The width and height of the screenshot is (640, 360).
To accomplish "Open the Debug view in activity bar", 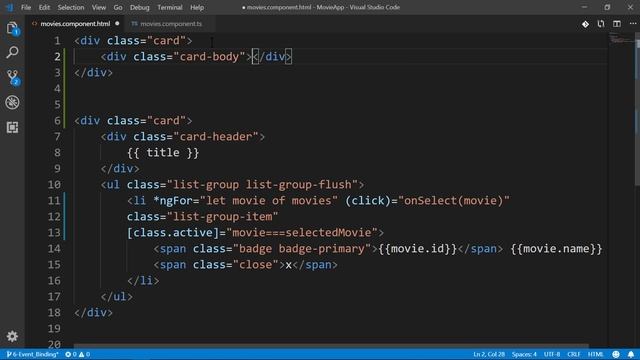I will (x=12, y=102).
